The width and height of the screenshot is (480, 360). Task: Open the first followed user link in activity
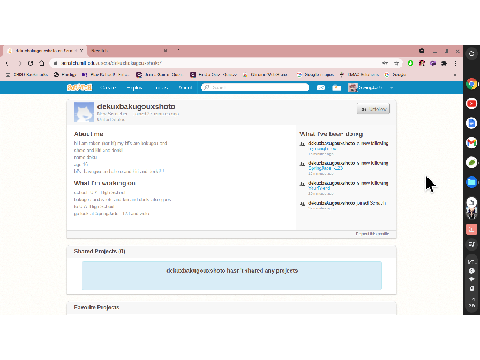322,149
